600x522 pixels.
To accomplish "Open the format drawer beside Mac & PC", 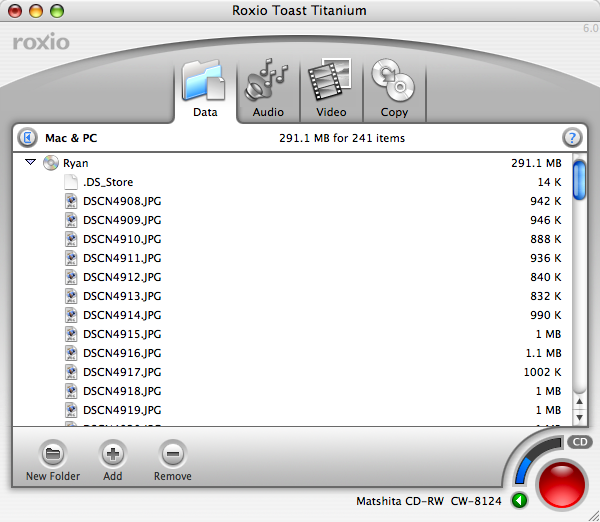I will [28, 138].
